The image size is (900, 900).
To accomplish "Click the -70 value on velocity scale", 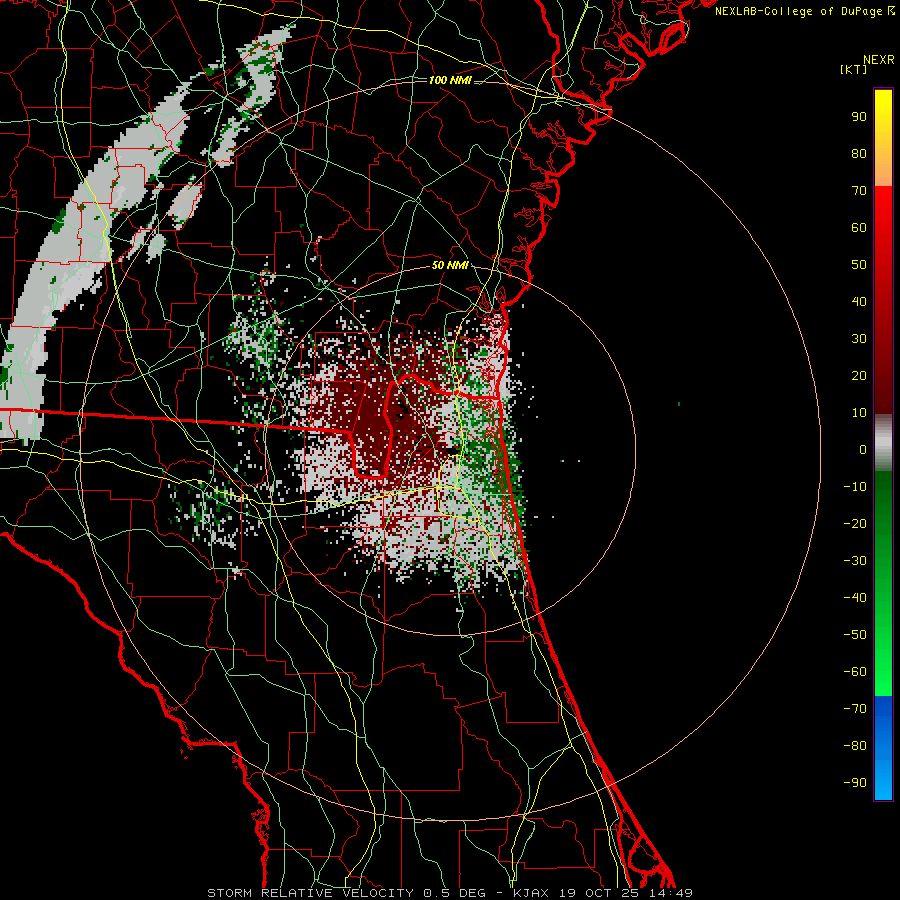I will (855, 709).
